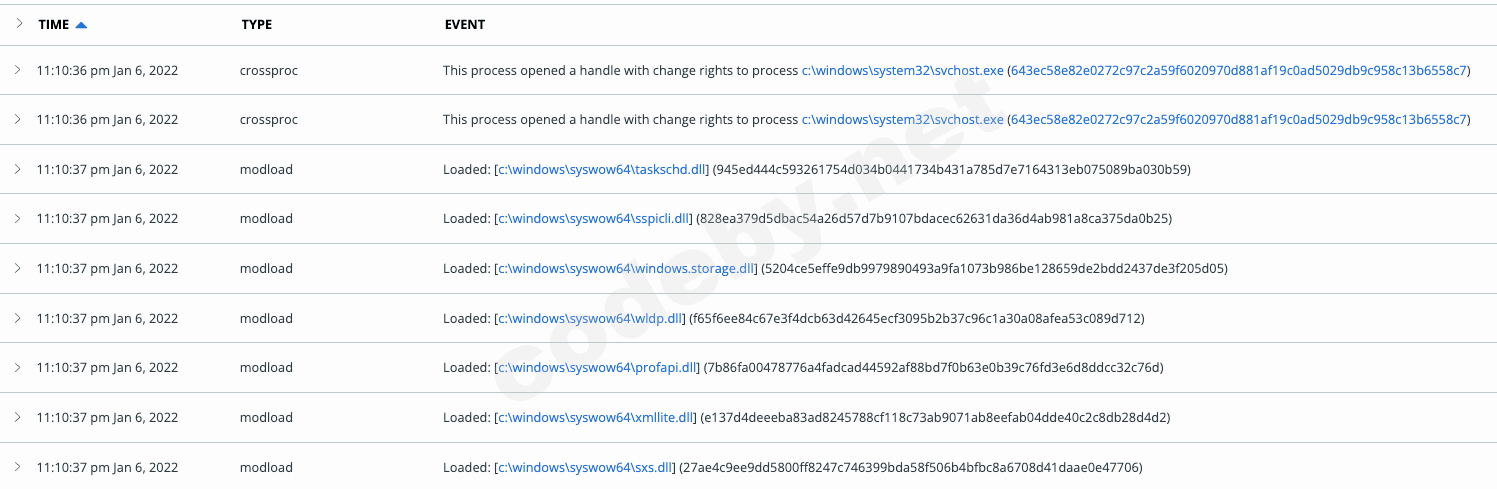Expand the windows.storage.dll modload row
Viewport: 1497px width, 489px height.
coord(18,268)
